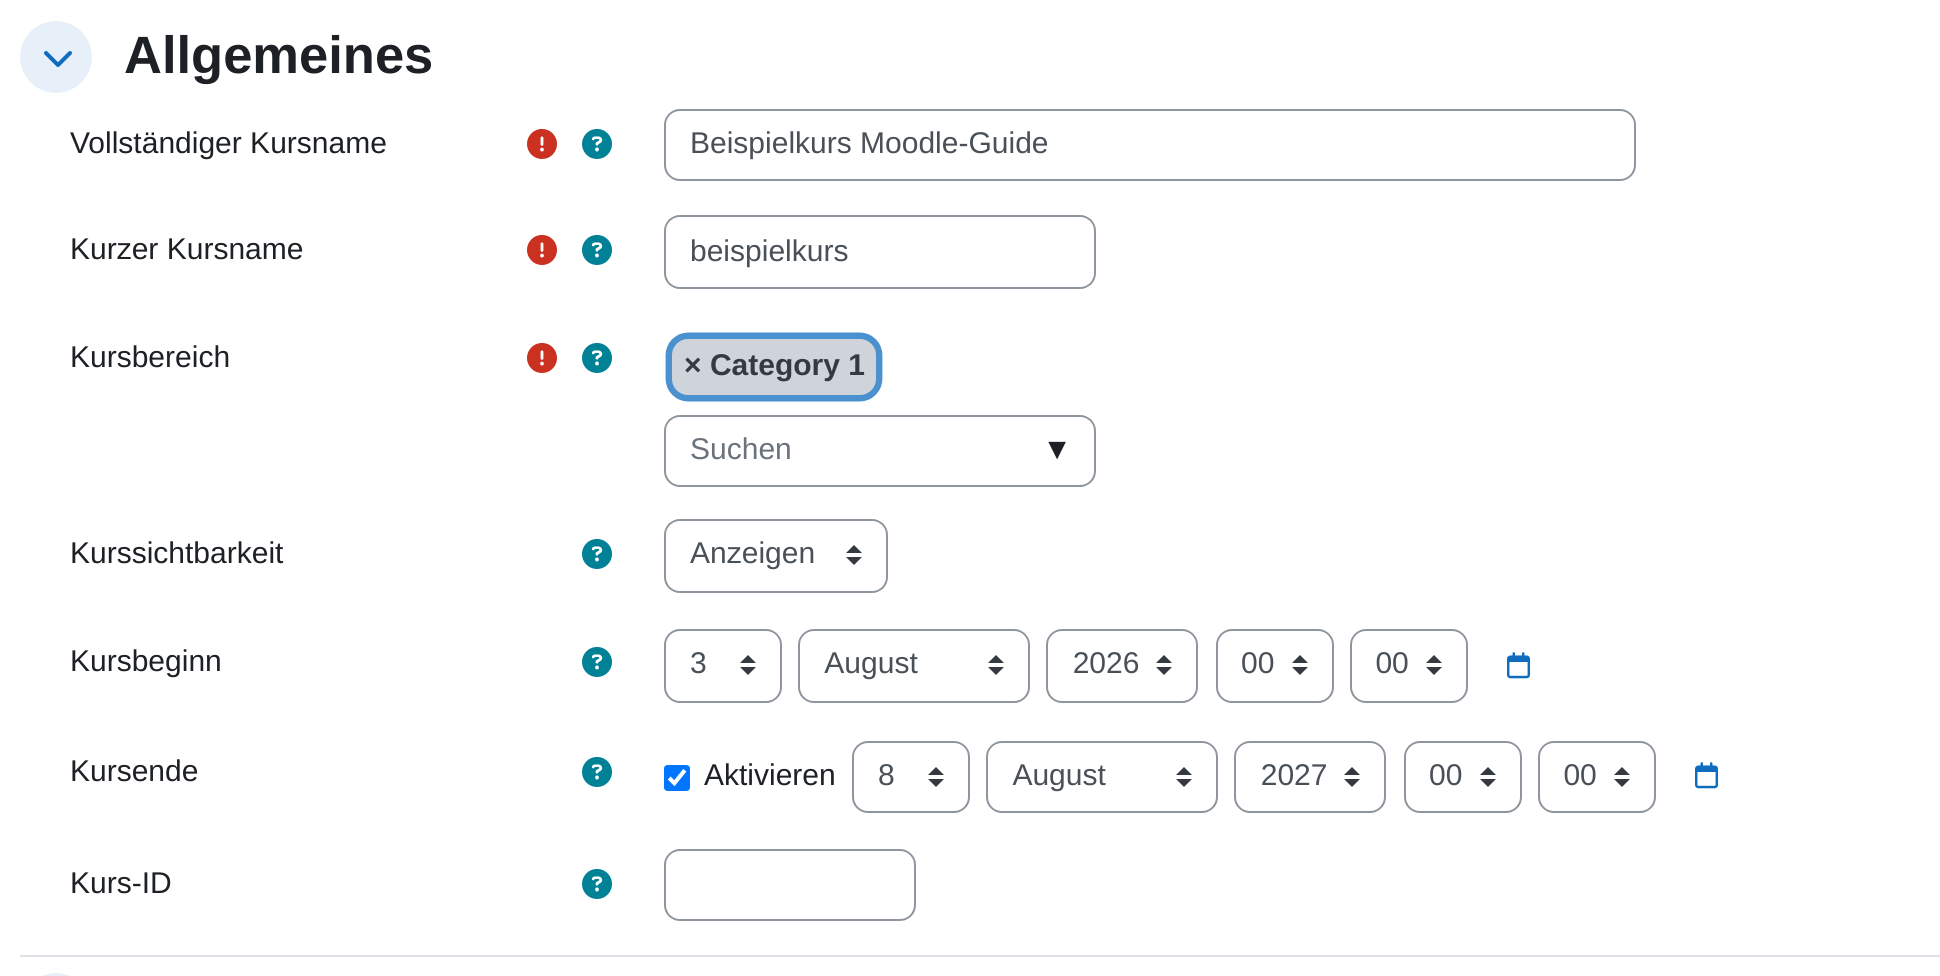Screen dimensions: 1940x976
Task: Open the Kursende year dropdown 2027
Action: [1309, 777]
